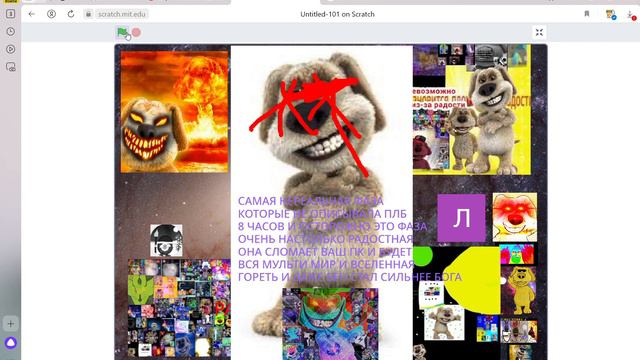640x360 pixels.
Task: Click the large yellow semicircle shape
Action: 473,280
